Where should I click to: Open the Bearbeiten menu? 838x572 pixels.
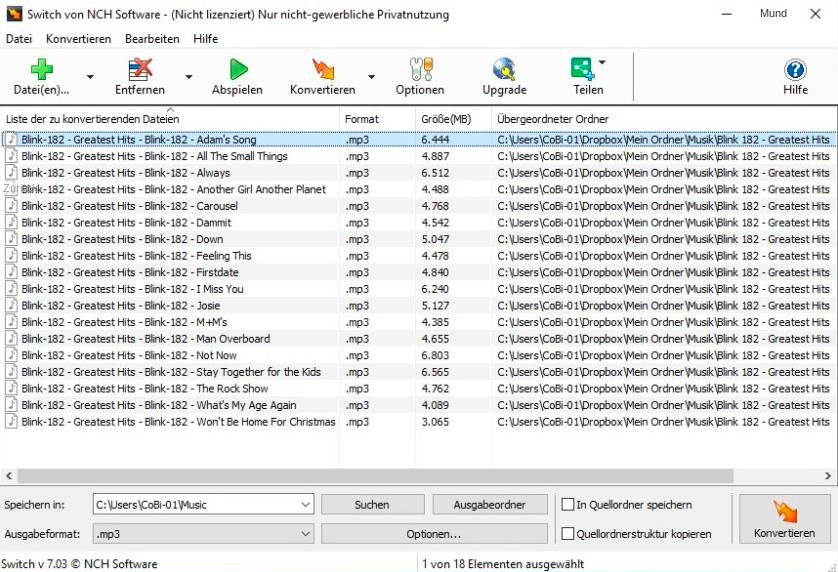[x=152, y=38]
